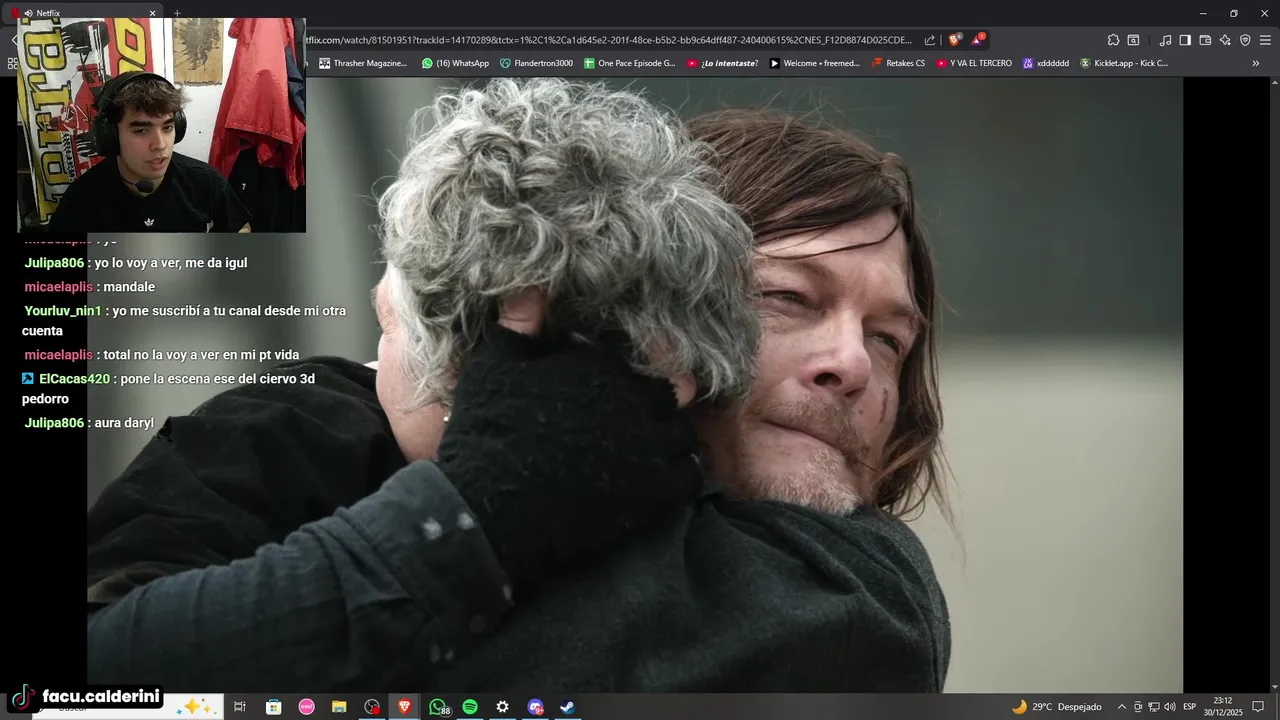Viewport: 1280px width, 720px height.
Task: Open the Brave VPN shield icon
Action: [1245, 40]
